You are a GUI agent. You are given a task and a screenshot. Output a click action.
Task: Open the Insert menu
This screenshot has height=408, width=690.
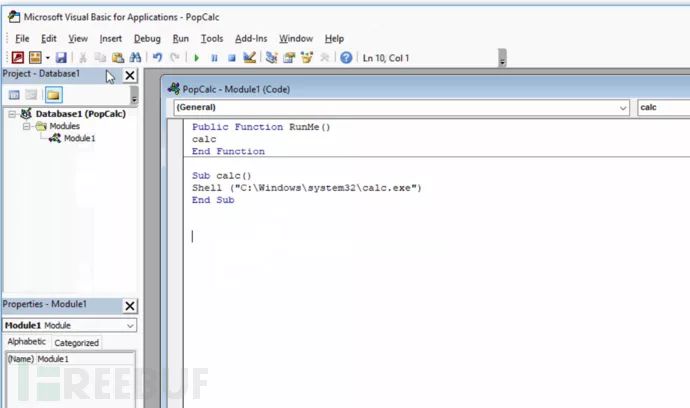click(x=110, y=39)
